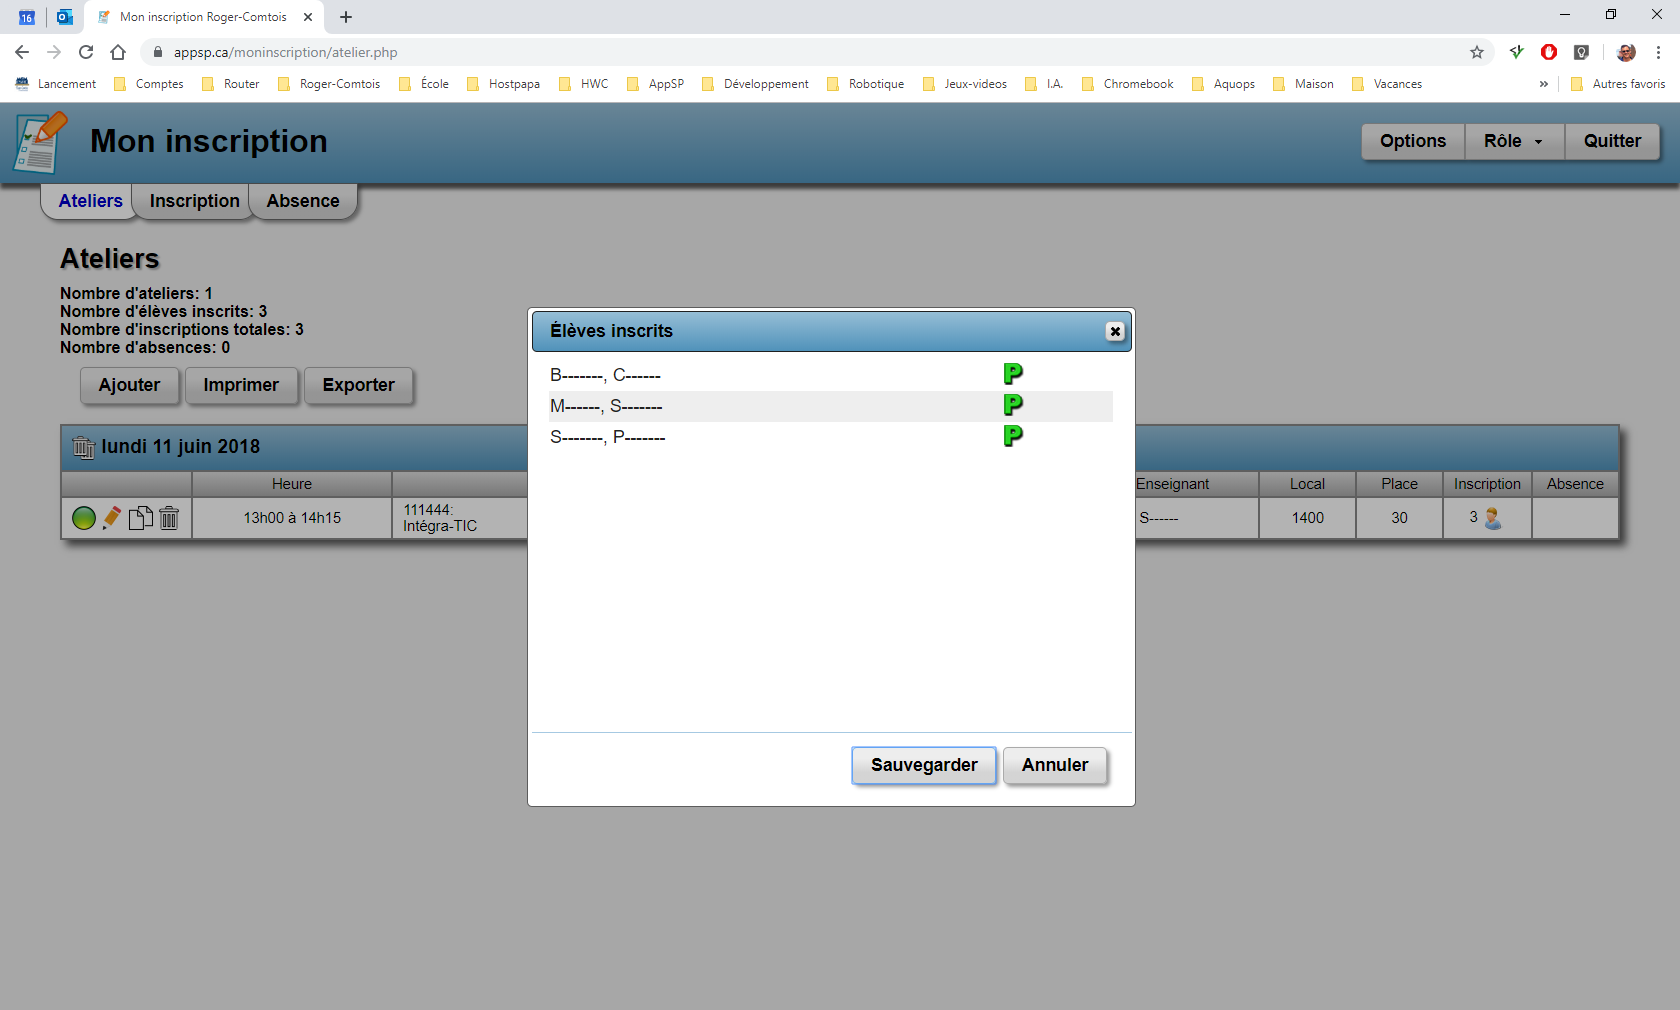Image resolution: width=1680 pixels, height=1010 pixels.
Task: Click trash icon beside lundi 11 juin
Action: click(84, 447)
